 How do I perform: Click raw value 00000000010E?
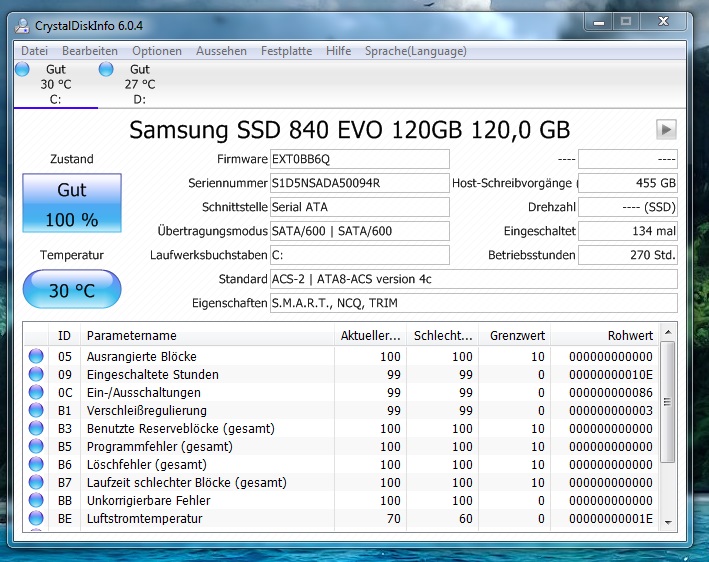pos(611,374)
